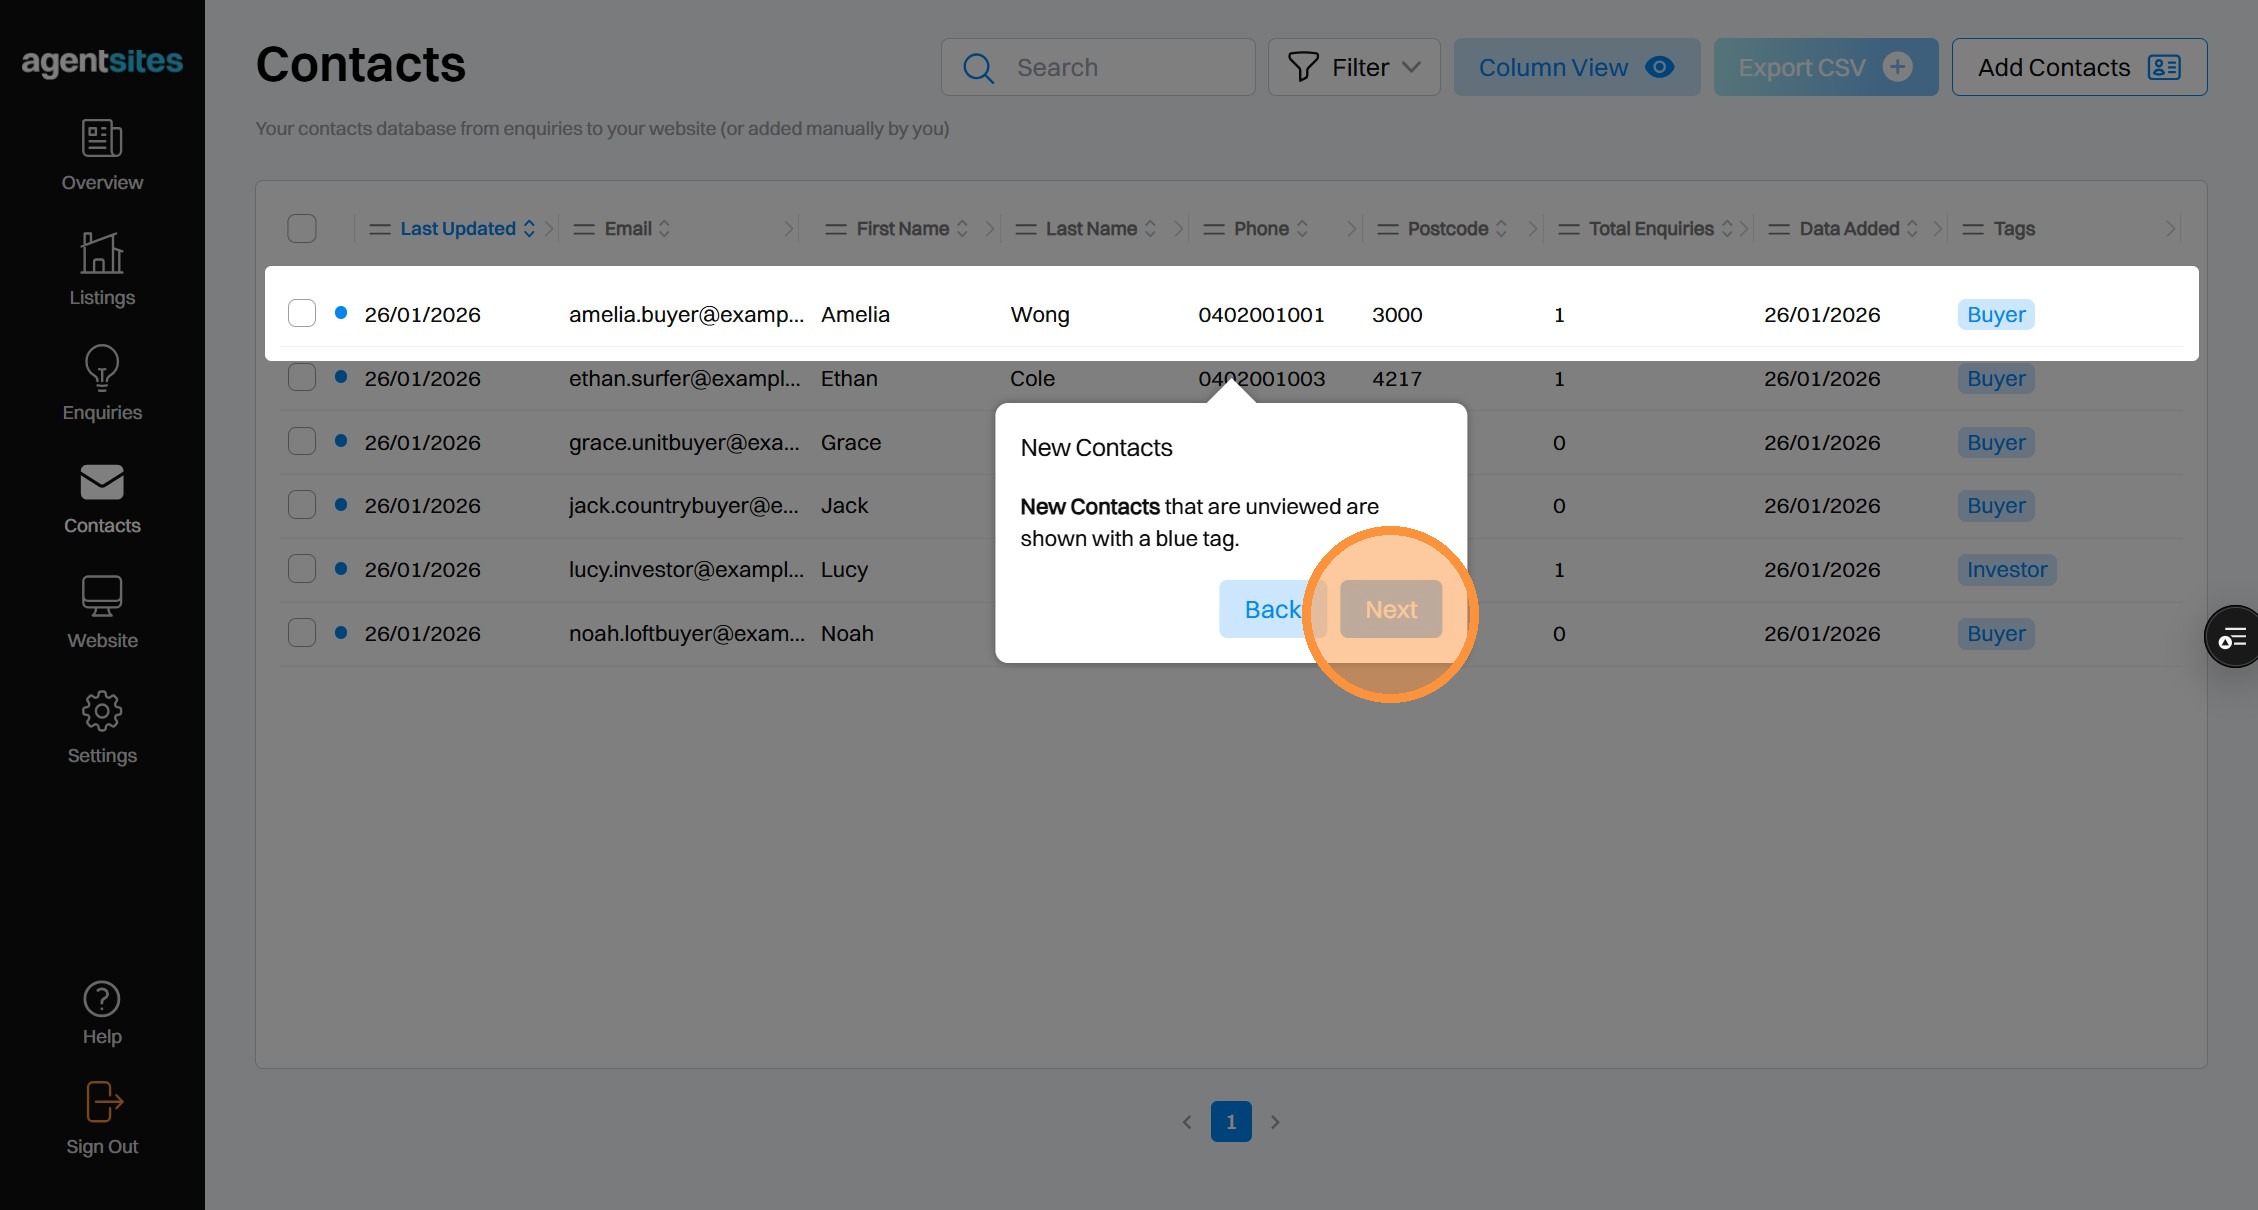Viewport: 2258px width, 1210px height.
Task: Sort by Last Updated column arrows
Action: (x=529, y=229)
